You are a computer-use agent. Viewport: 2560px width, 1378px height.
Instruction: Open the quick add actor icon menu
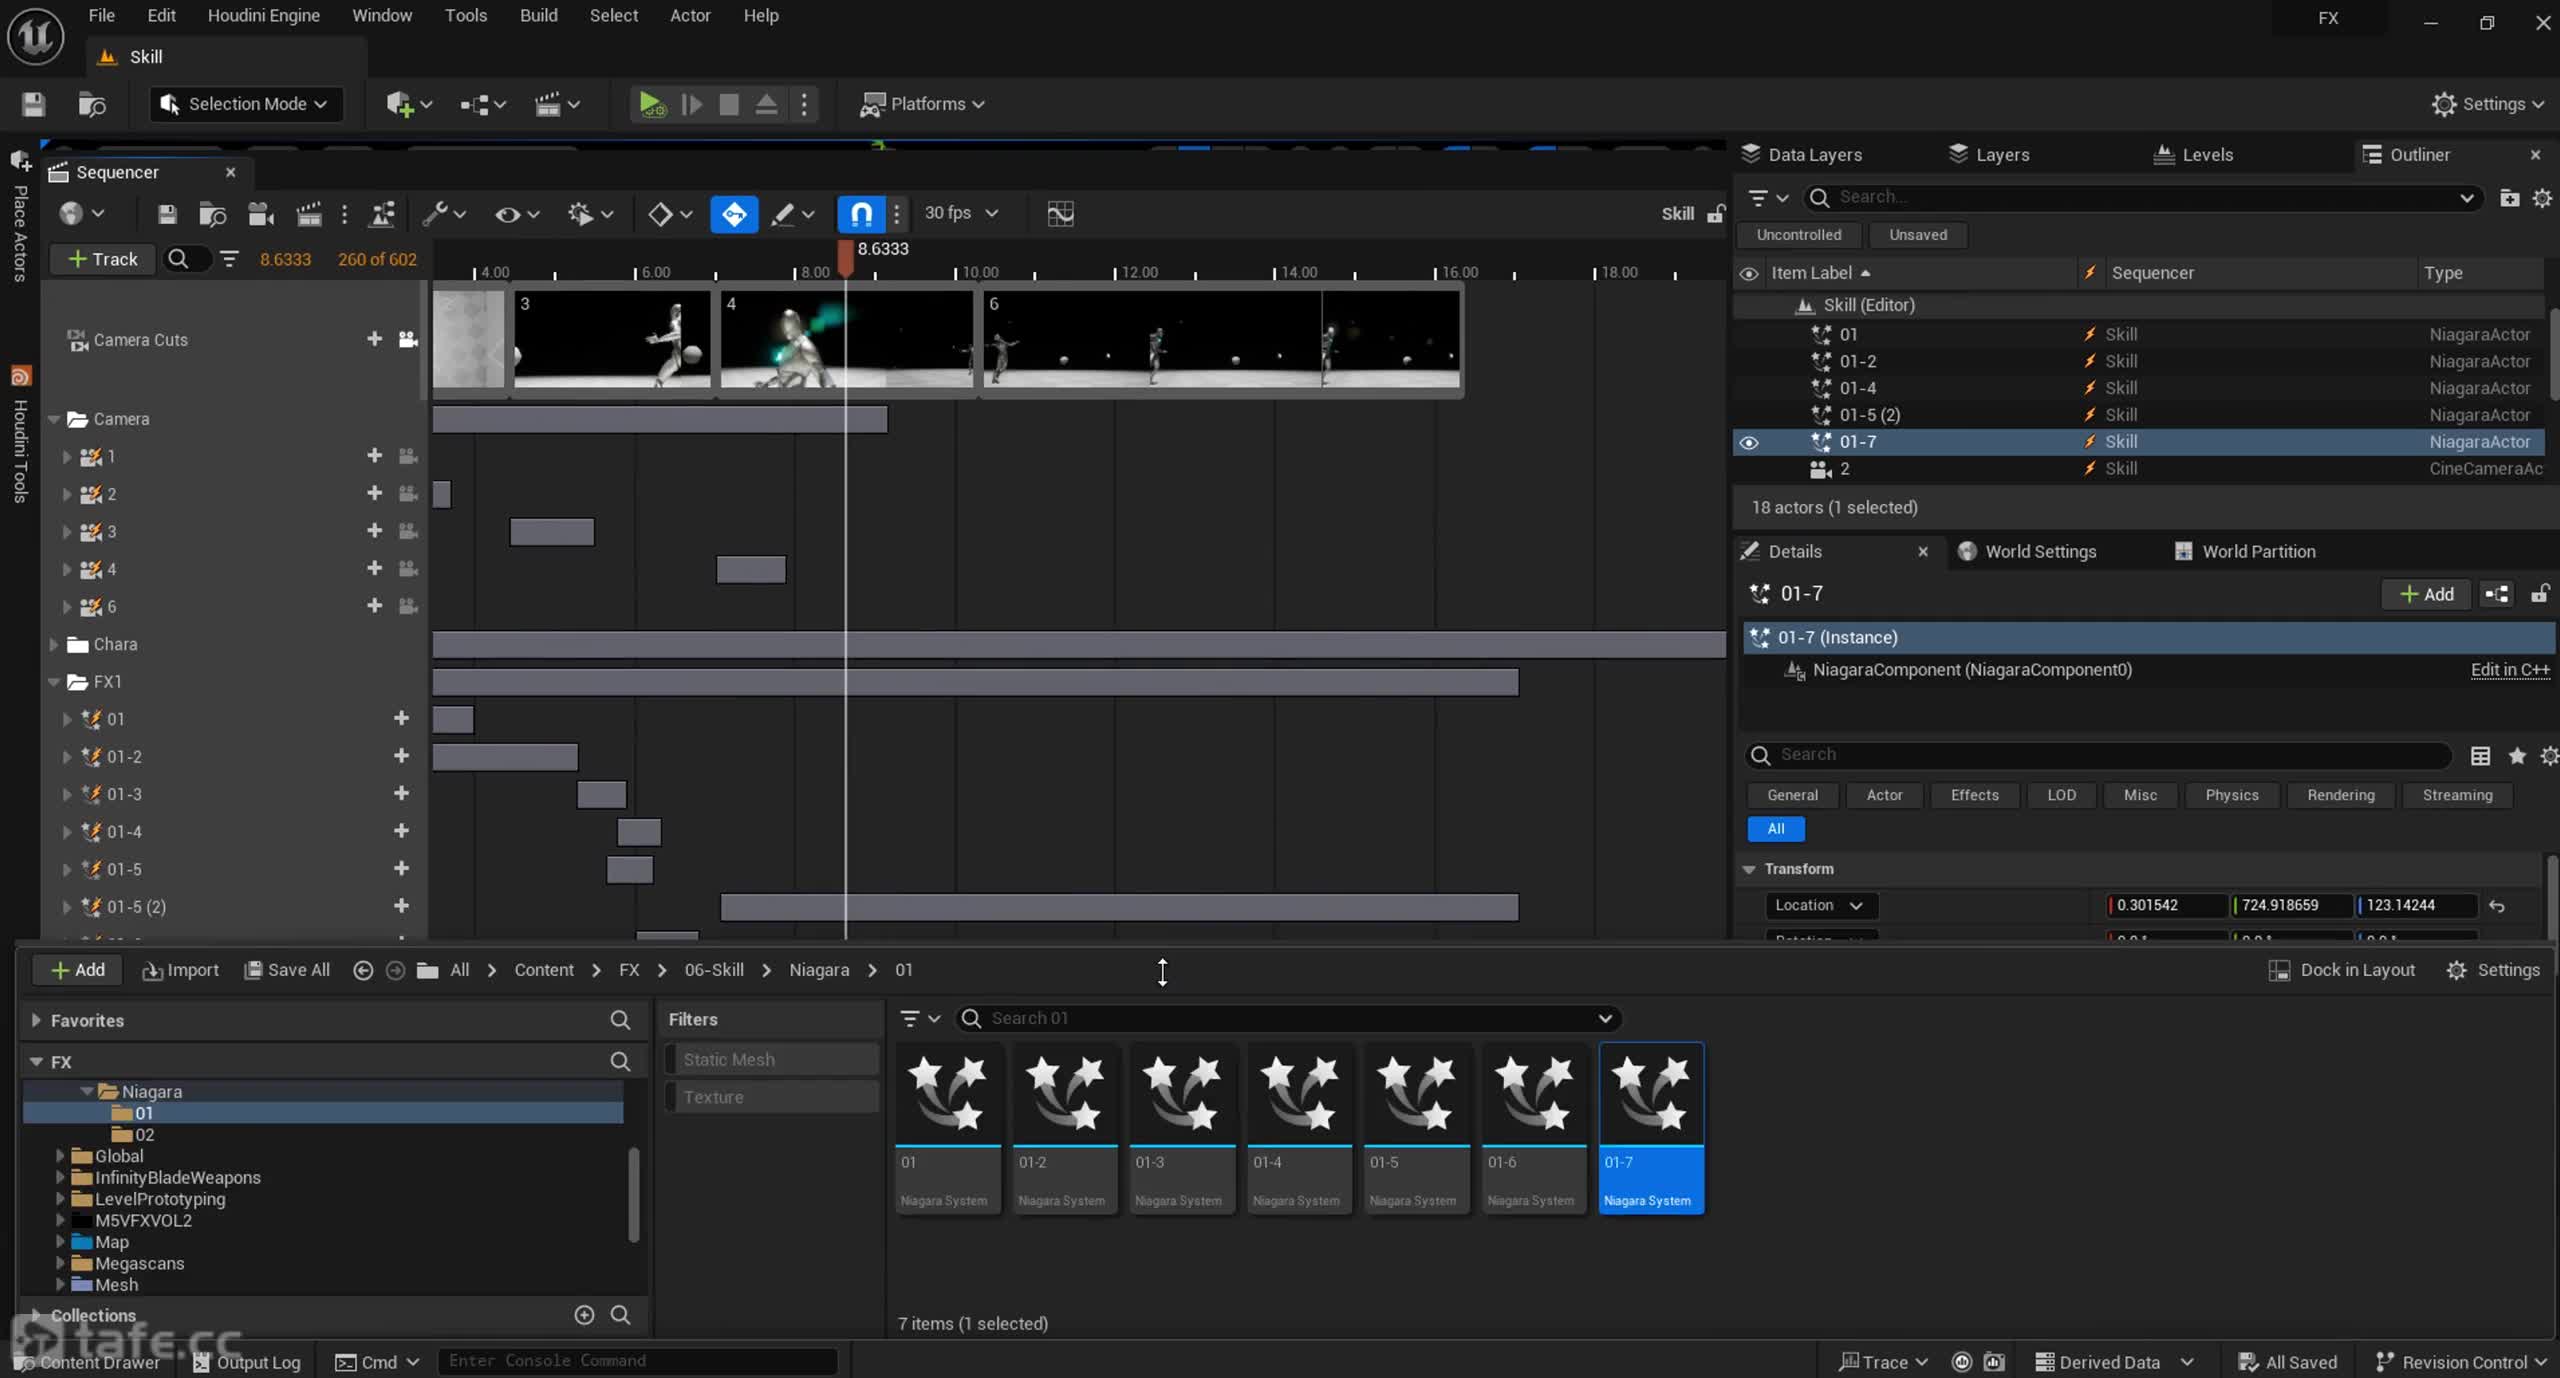tap(409, 104)
